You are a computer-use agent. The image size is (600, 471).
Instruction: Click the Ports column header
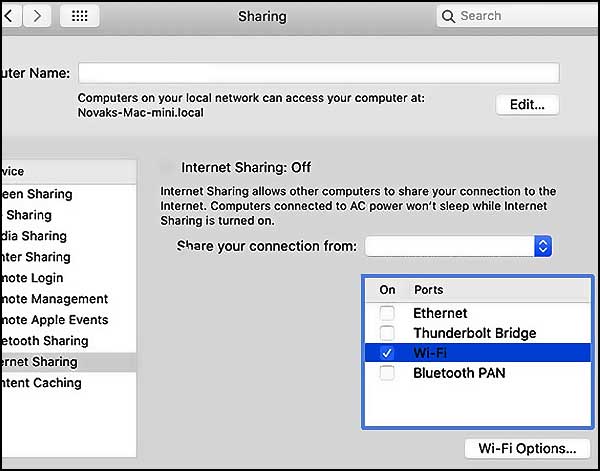[428, 290]
